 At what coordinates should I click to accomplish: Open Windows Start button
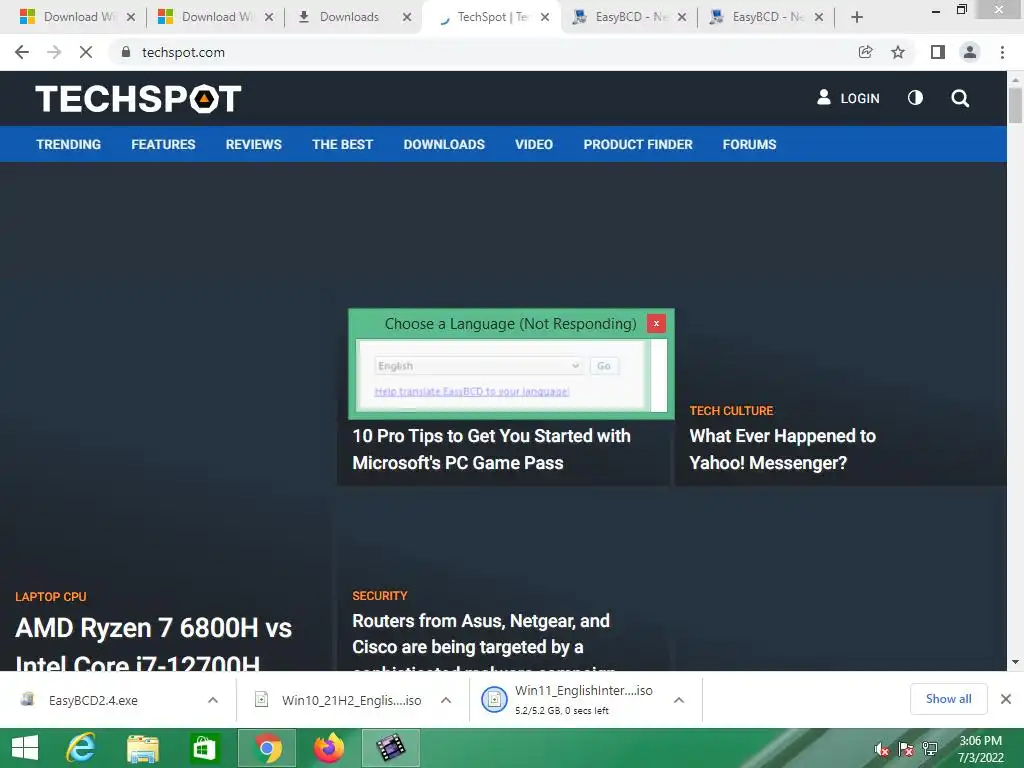tap(25, 748)
